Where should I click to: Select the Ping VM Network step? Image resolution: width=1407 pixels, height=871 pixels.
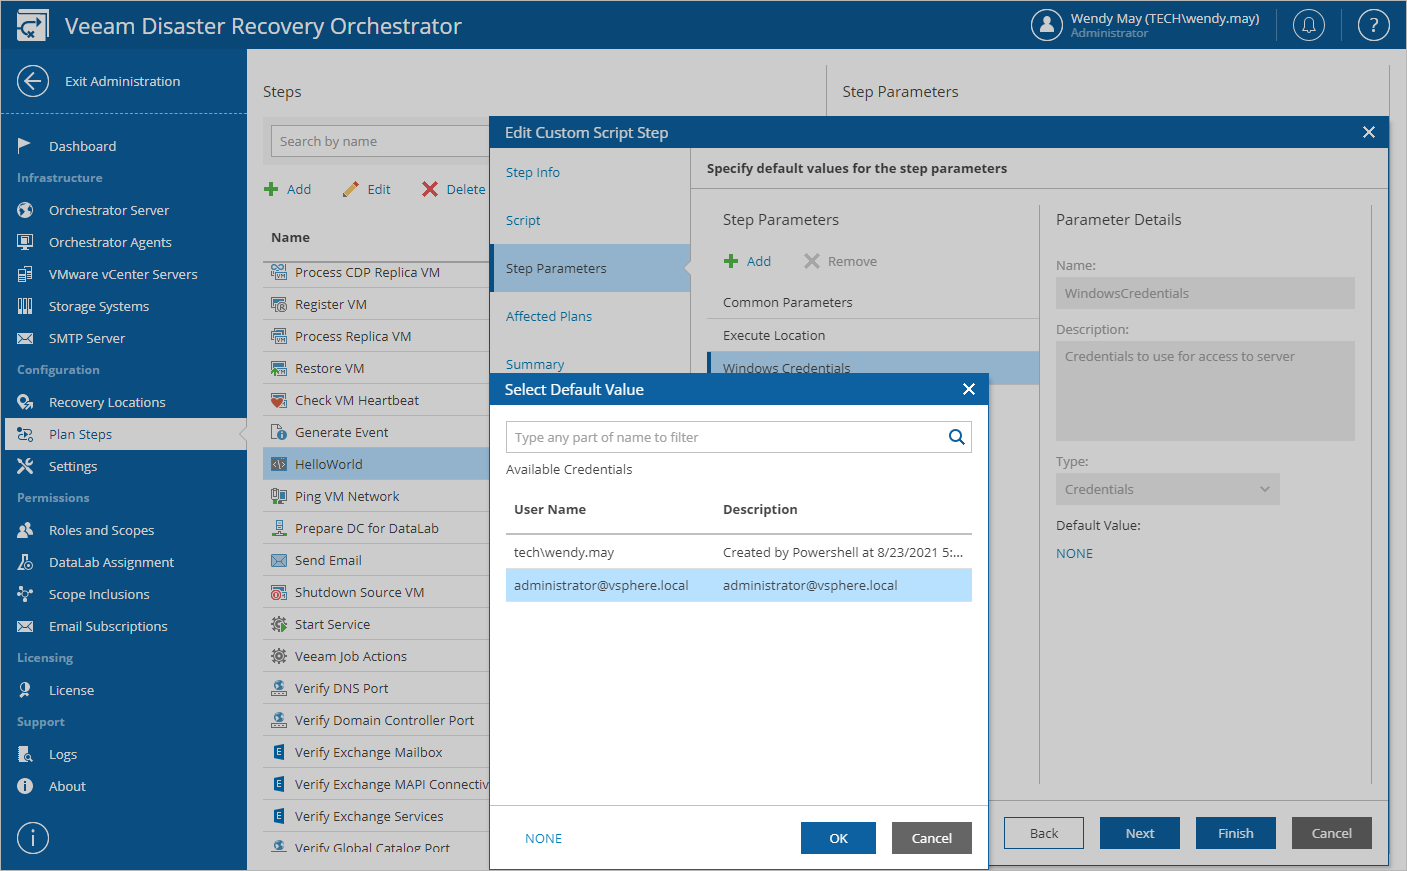tap(376, 496)
